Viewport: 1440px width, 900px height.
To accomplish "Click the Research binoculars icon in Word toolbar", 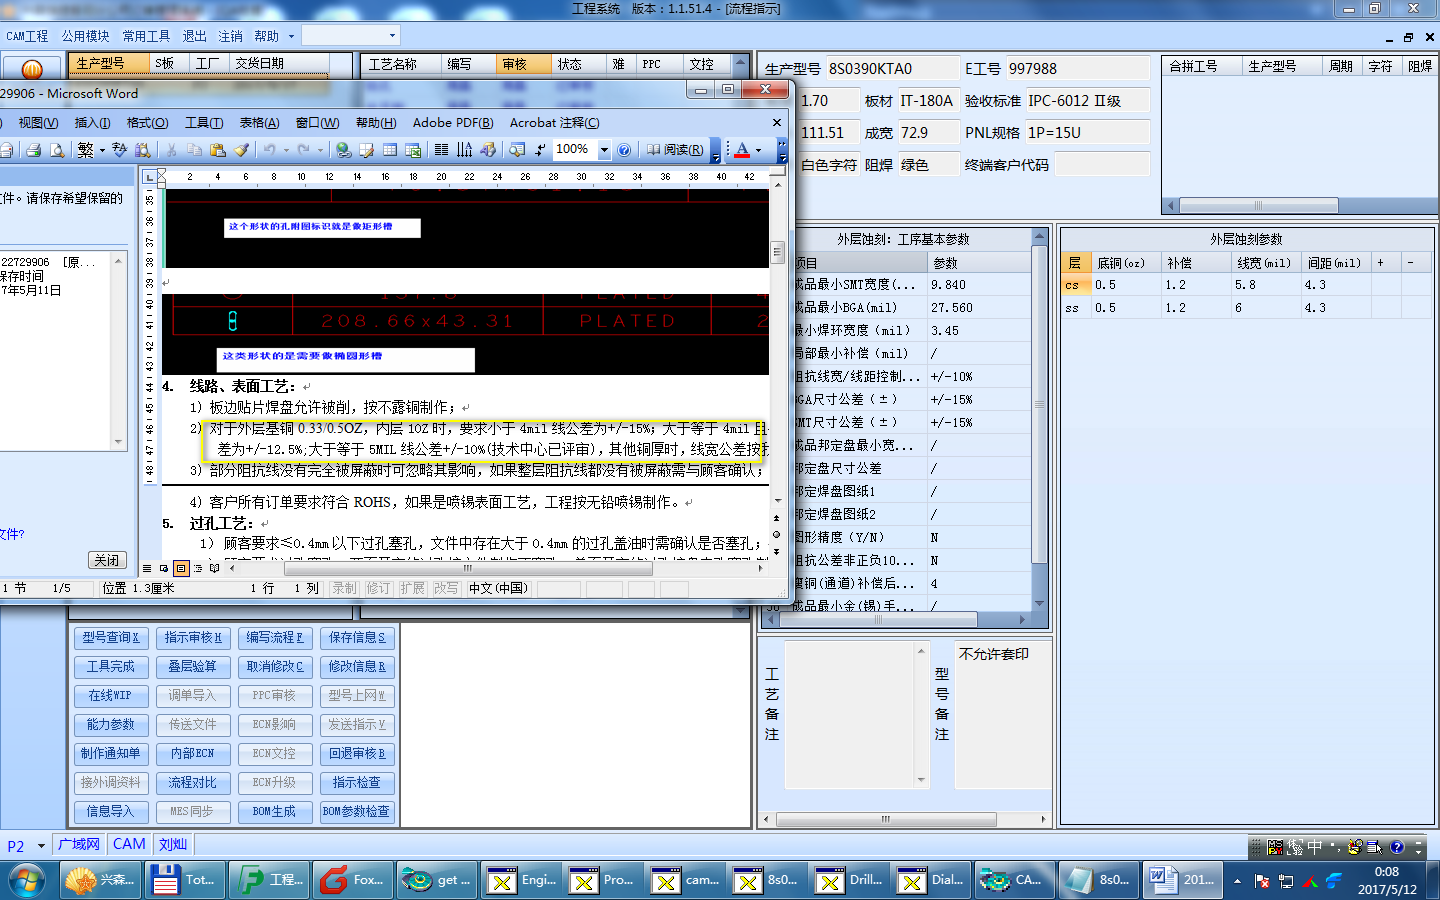I will 143,150.
